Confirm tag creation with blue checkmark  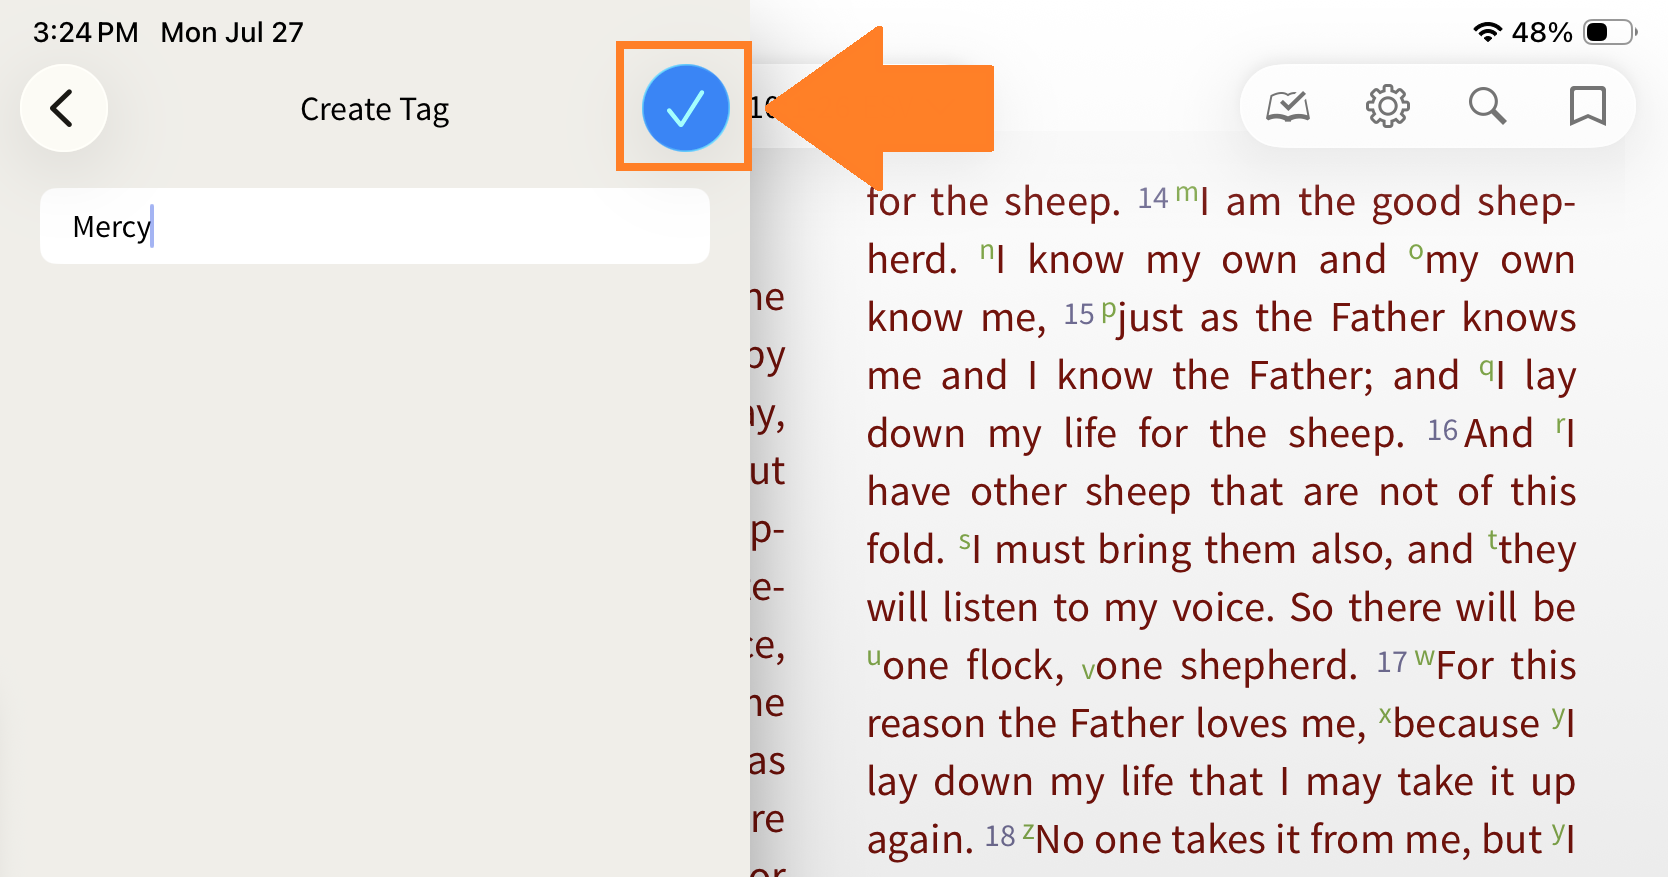point(685,108)
